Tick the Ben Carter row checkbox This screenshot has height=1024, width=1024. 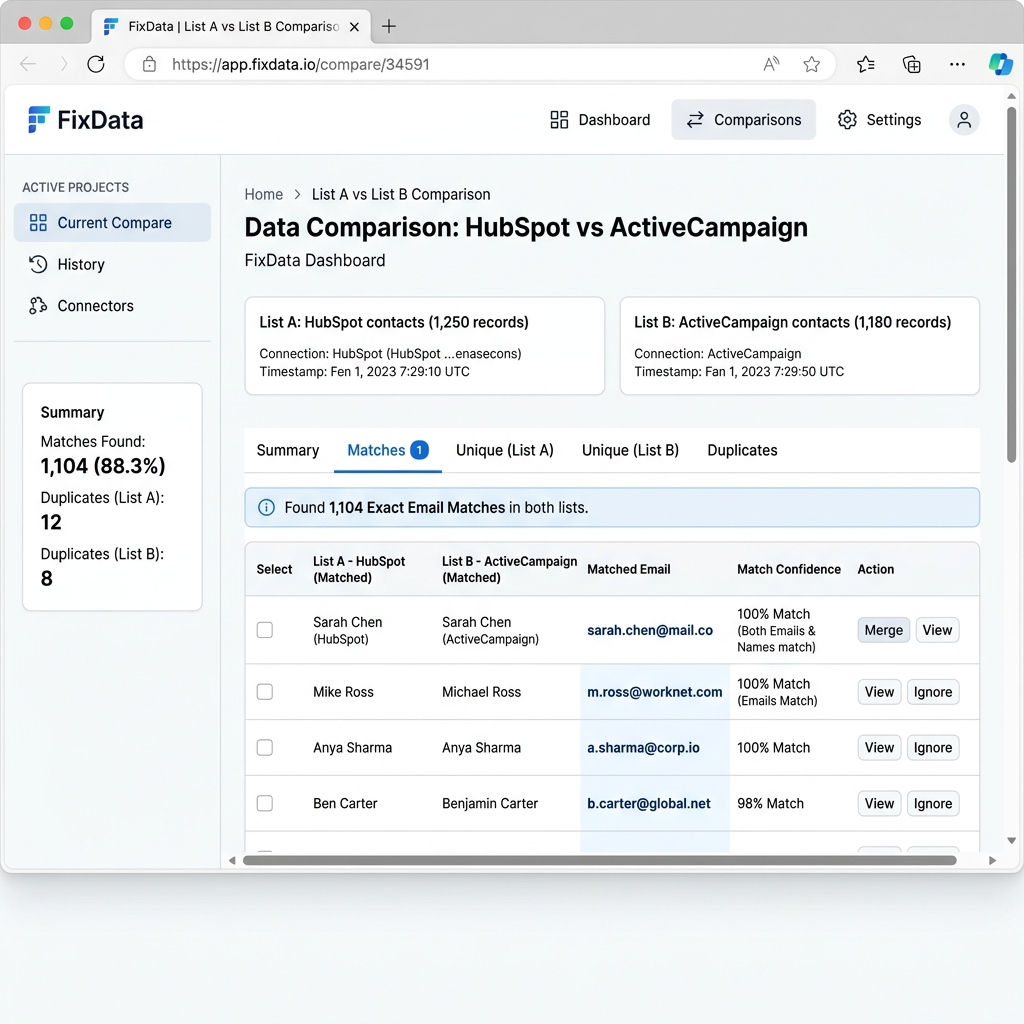point(264,803)
